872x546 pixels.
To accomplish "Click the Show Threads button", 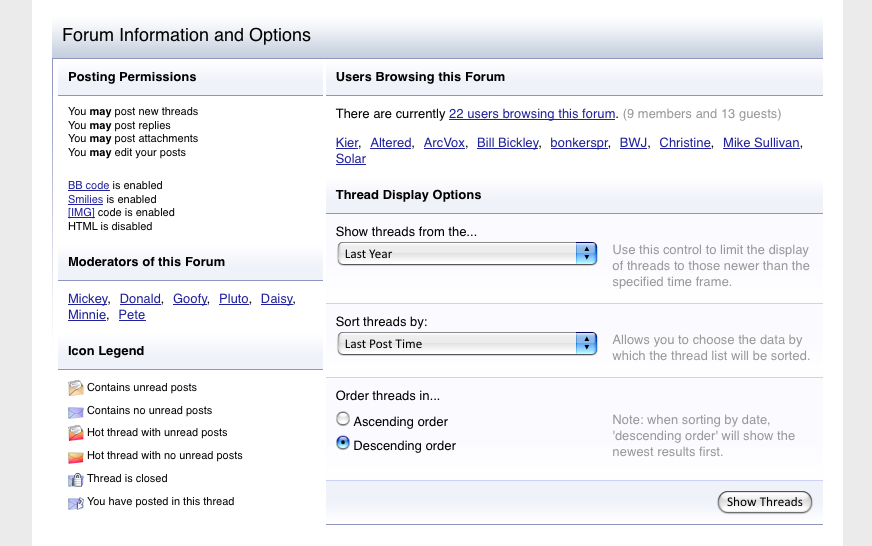I will point(765,502).
